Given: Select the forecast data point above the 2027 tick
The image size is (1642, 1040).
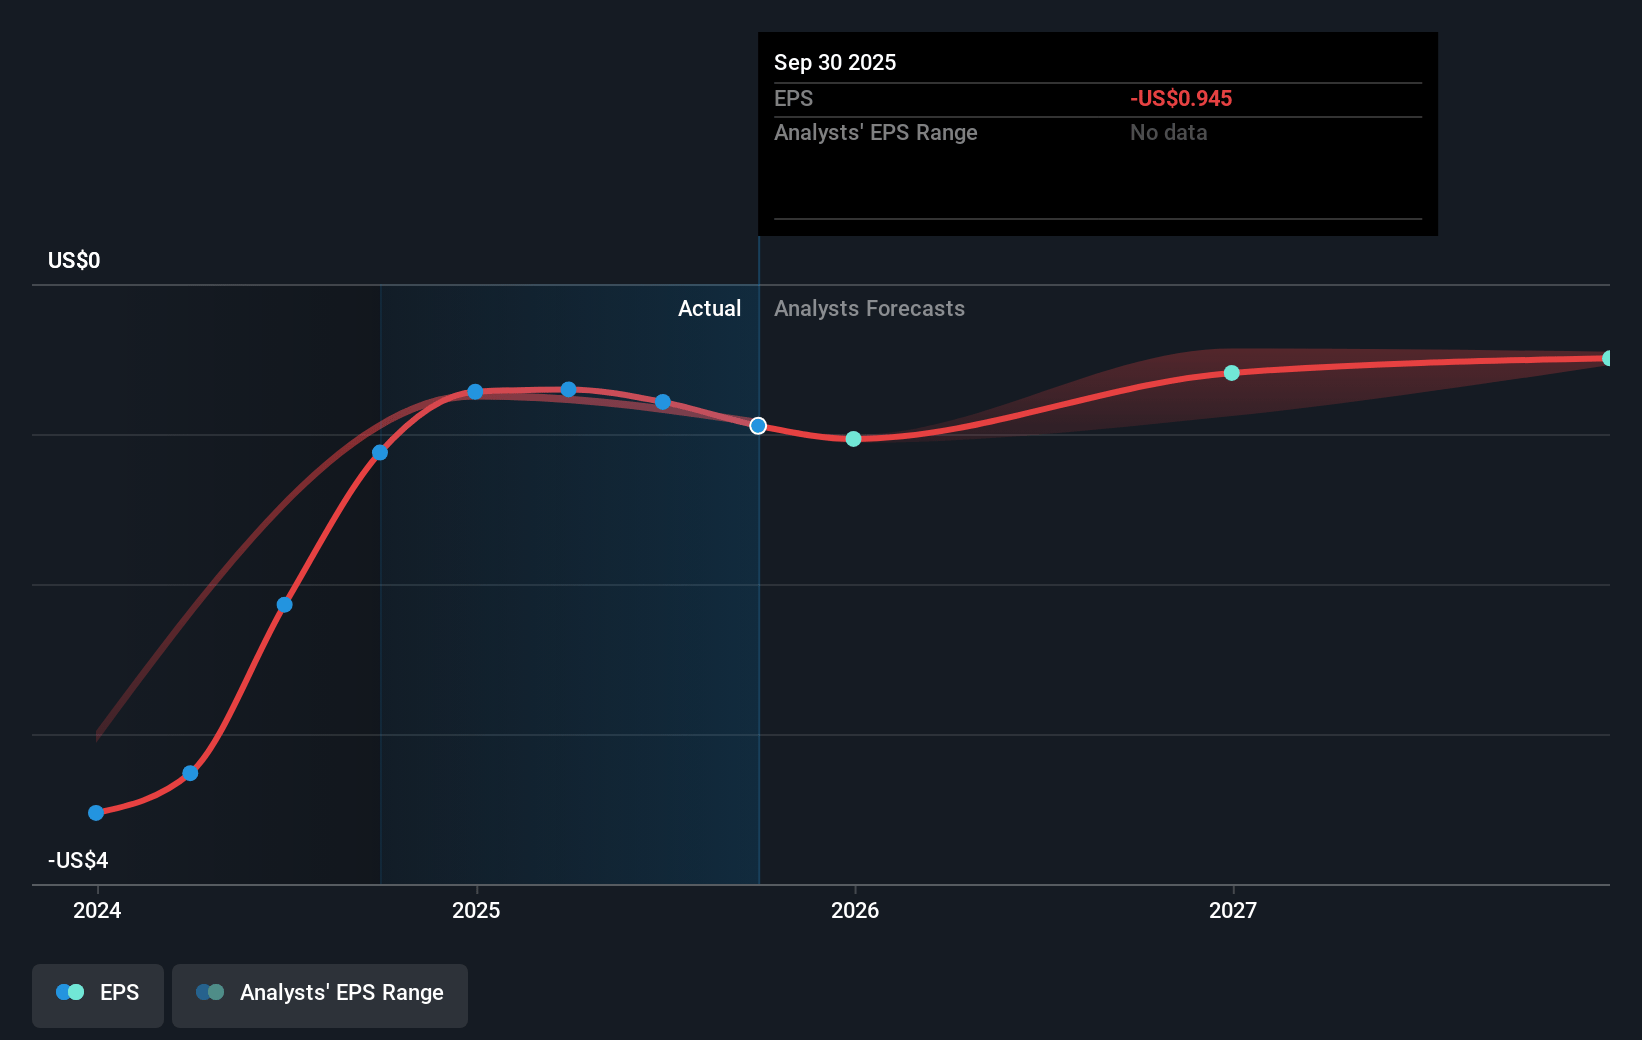Looking at the screenshot, I should pos(1232,373).
